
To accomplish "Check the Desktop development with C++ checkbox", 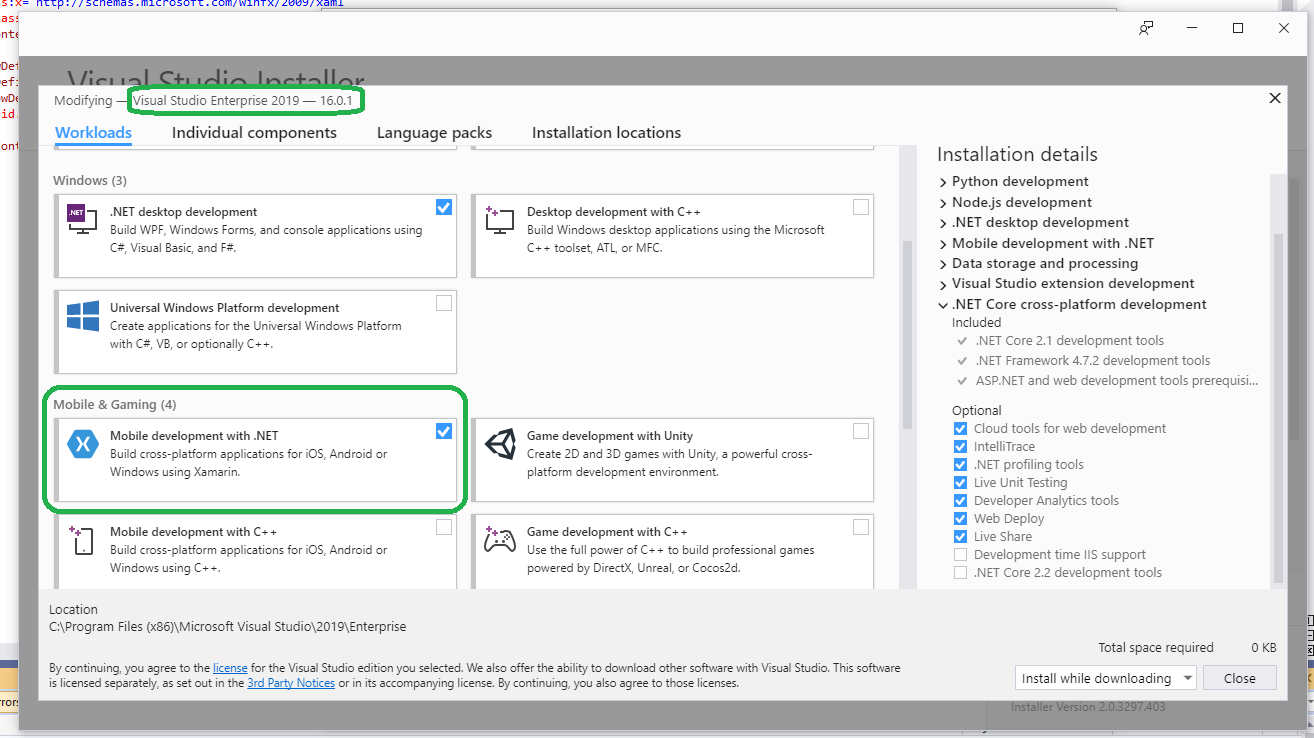I will 861,207.
